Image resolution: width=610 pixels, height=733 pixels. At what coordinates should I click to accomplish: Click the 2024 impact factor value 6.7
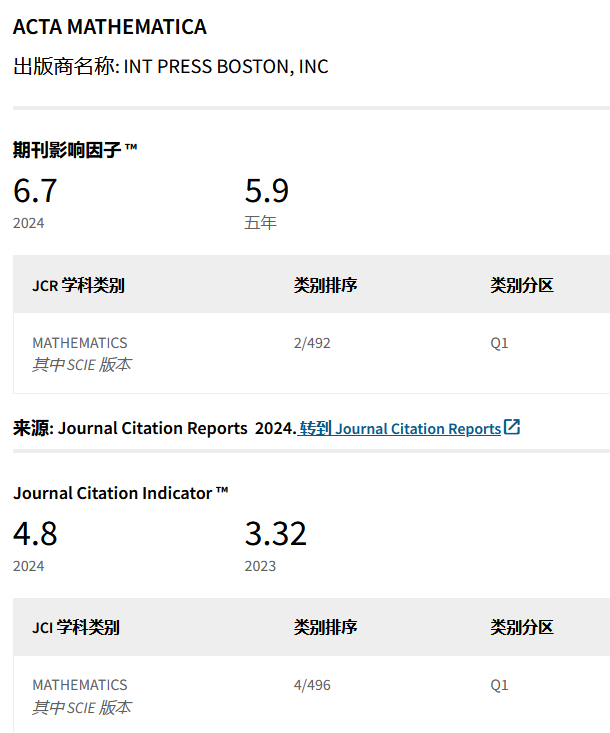coord(35,190)
